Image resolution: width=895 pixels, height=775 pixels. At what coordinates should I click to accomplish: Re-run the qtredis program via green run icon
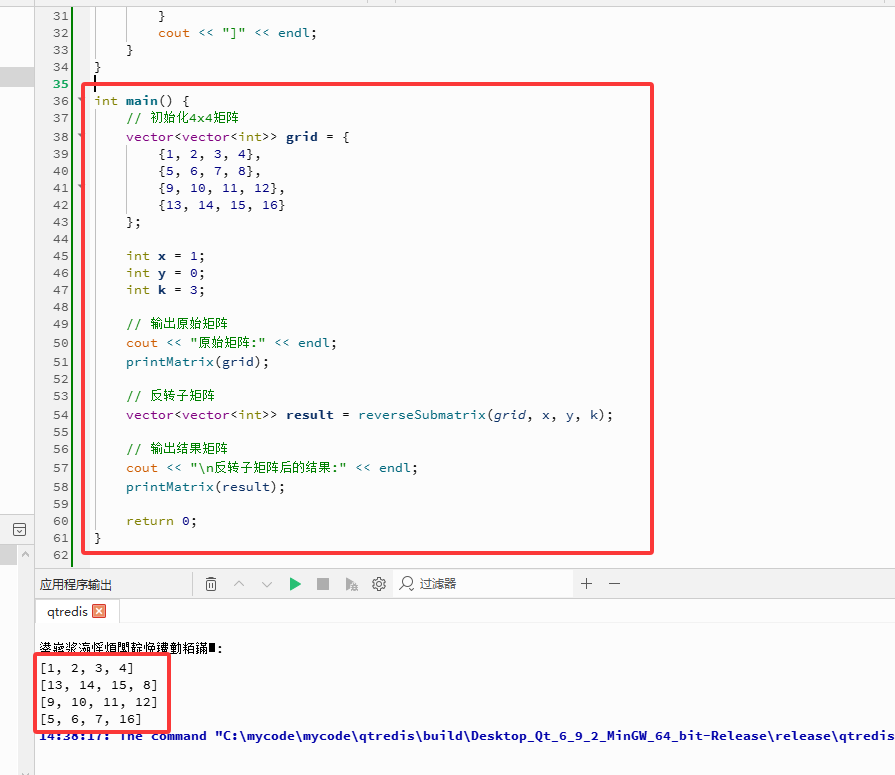295,583
